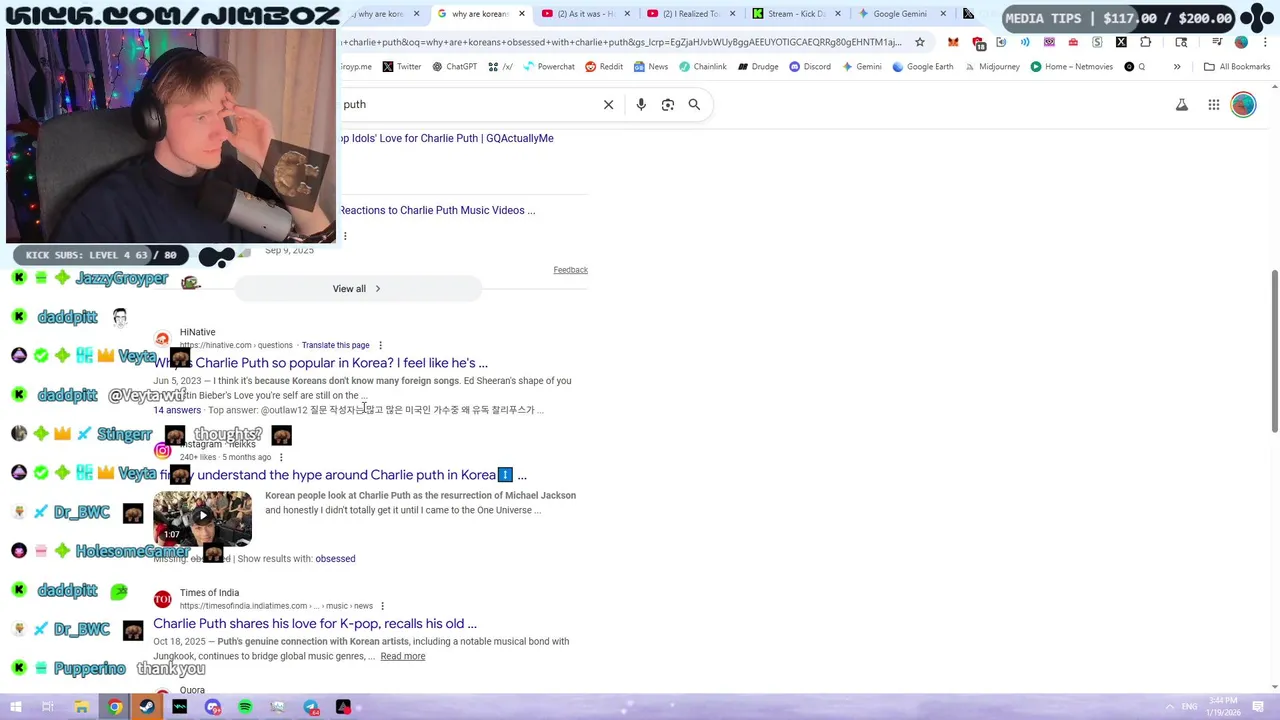The height and width of the screenshot is (720, 1280).
Task: Open Google Lens image search
Action: (x=668, y=104)
